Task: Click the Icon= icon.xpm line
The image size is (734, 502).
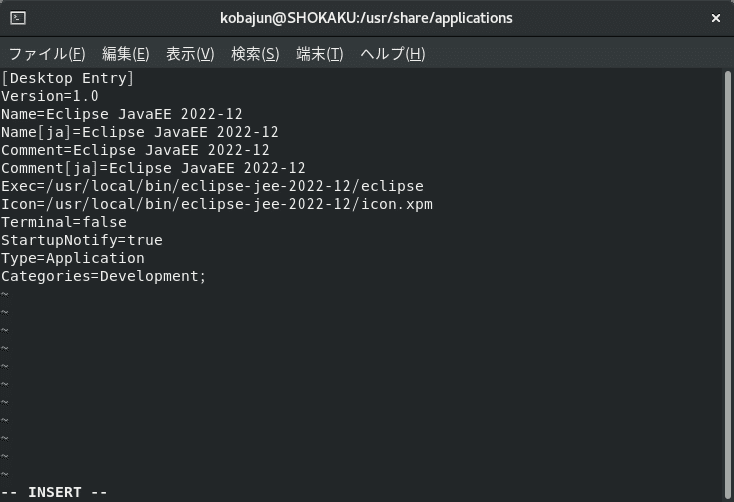Action: pyautogui.click(x=217, y=204)
